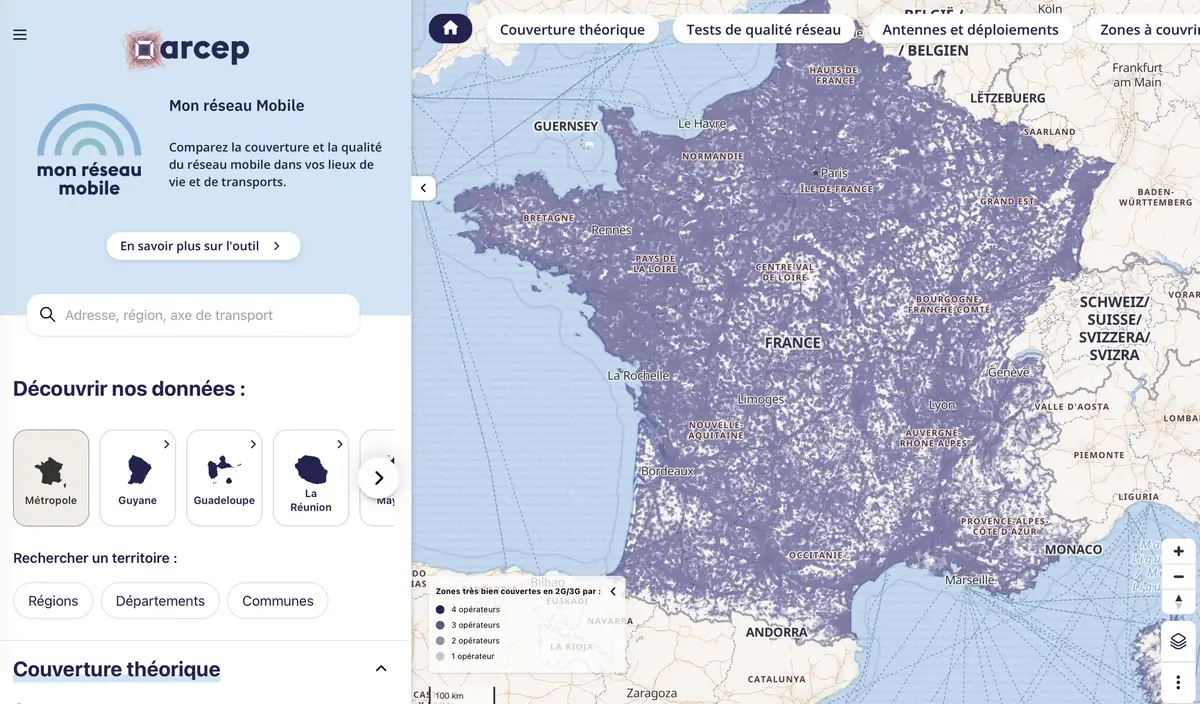Viewport: 1200px width, 704px height.
Task: Click the BRETAGNE region label
Action: (x=549, y=218)
